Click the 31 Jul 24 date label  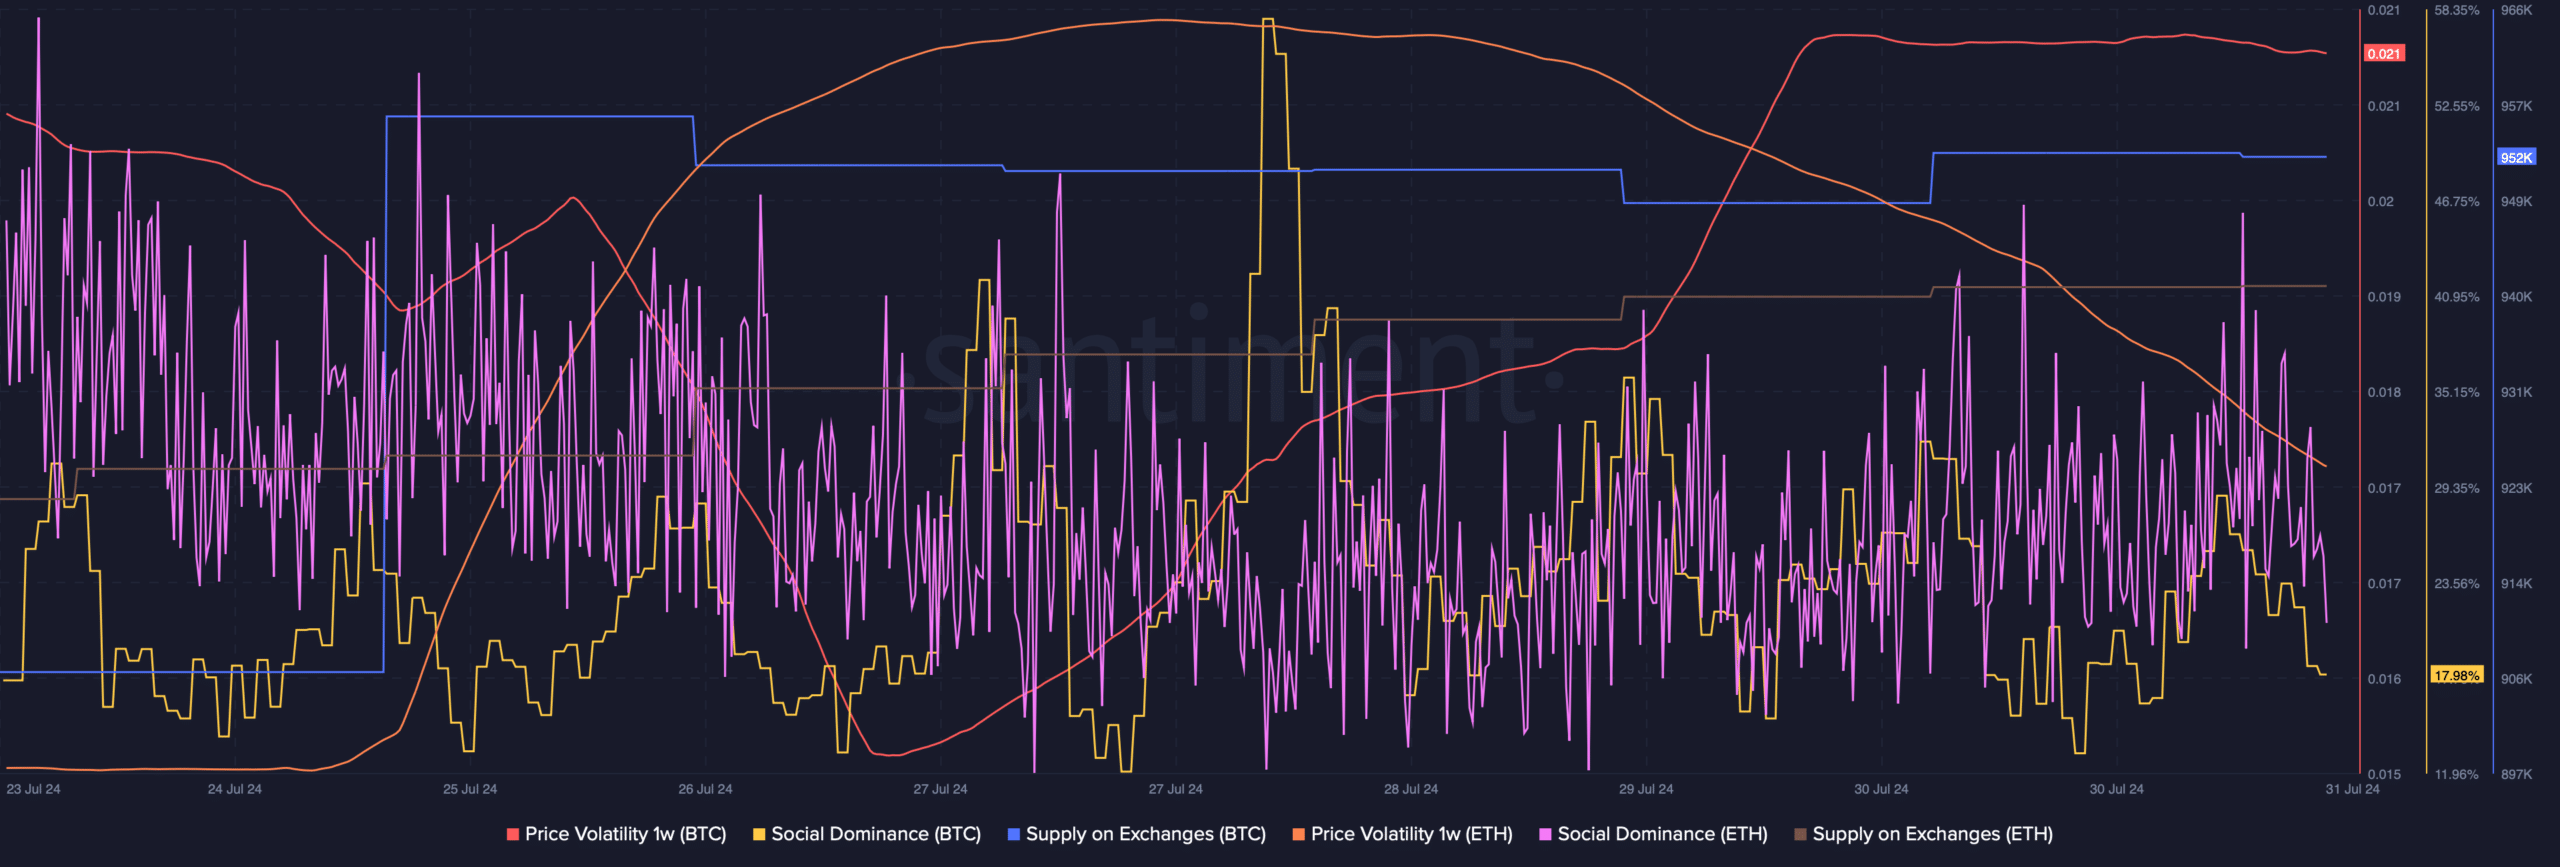click(x=2352, y=789)
